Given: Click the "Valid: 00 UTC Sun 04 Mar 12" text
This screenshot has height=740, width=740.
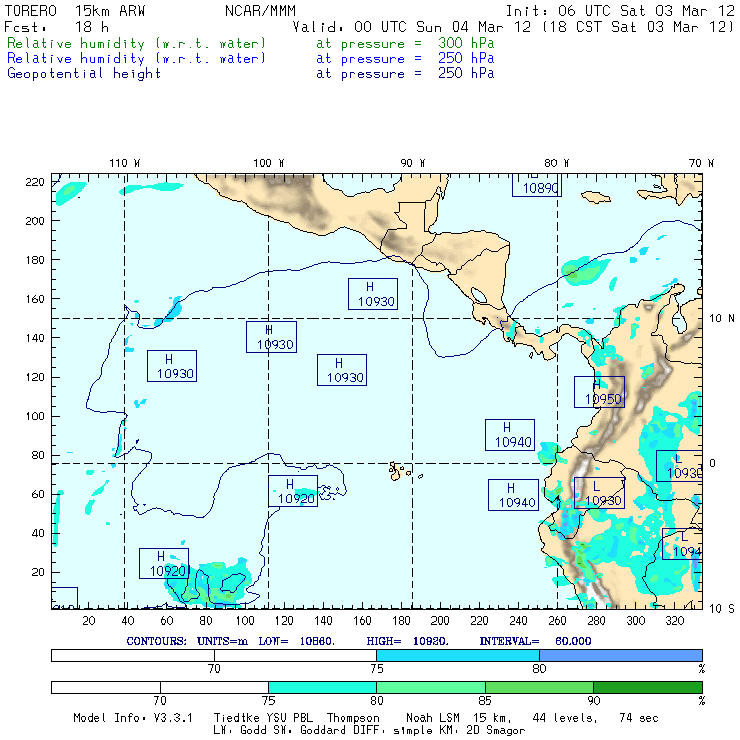Looking at the screenshot, I should (x=412, y=27).
